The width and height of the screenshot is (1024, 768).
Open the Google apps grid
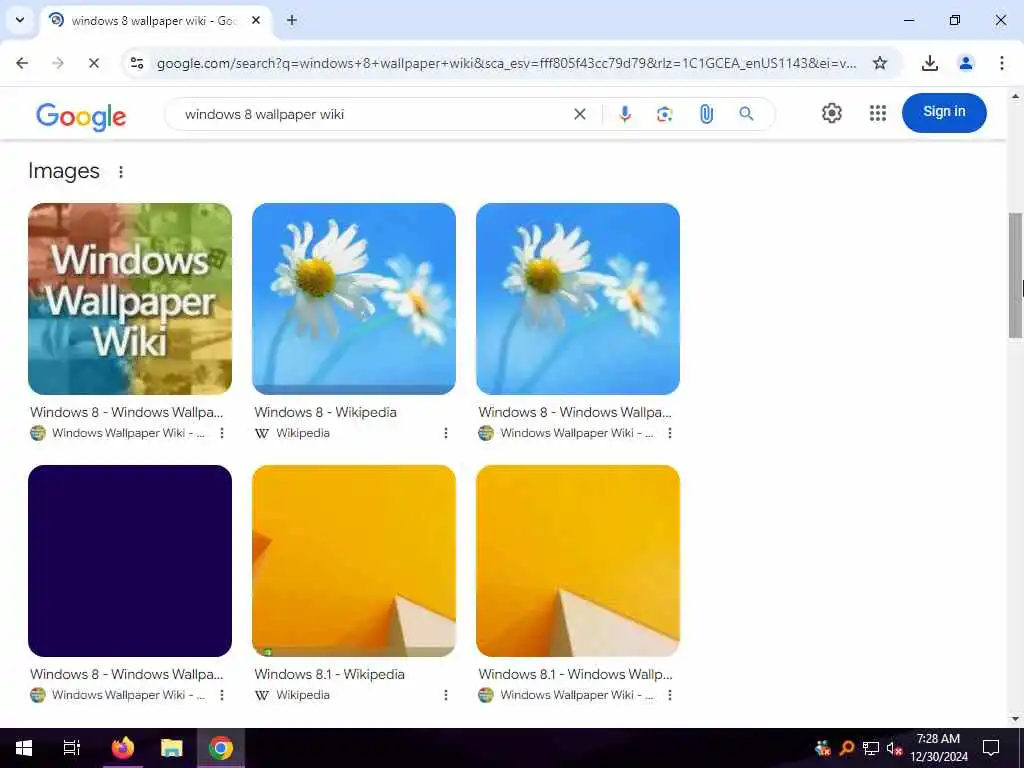pyautogui.click(x=878, y=113)
